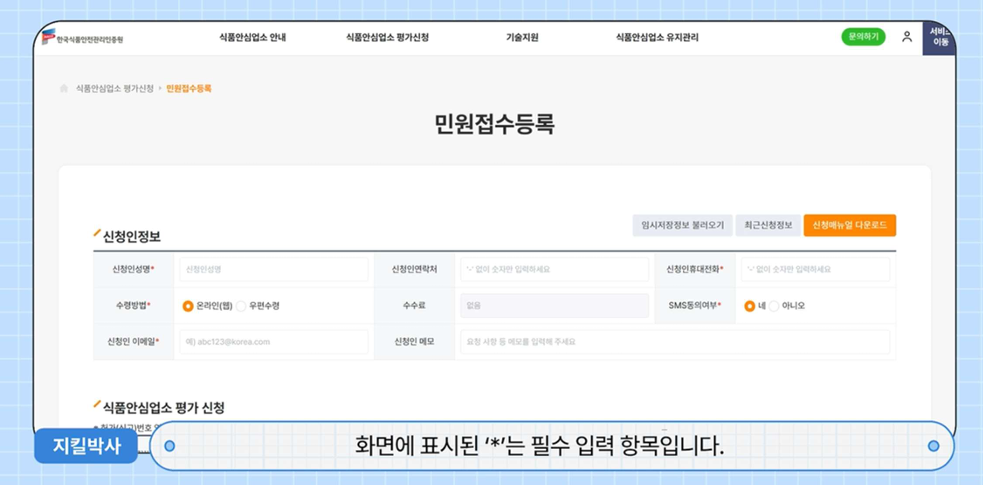
Task: Click the 신청인정보 section heading
Action: click(x=132, y=237)
